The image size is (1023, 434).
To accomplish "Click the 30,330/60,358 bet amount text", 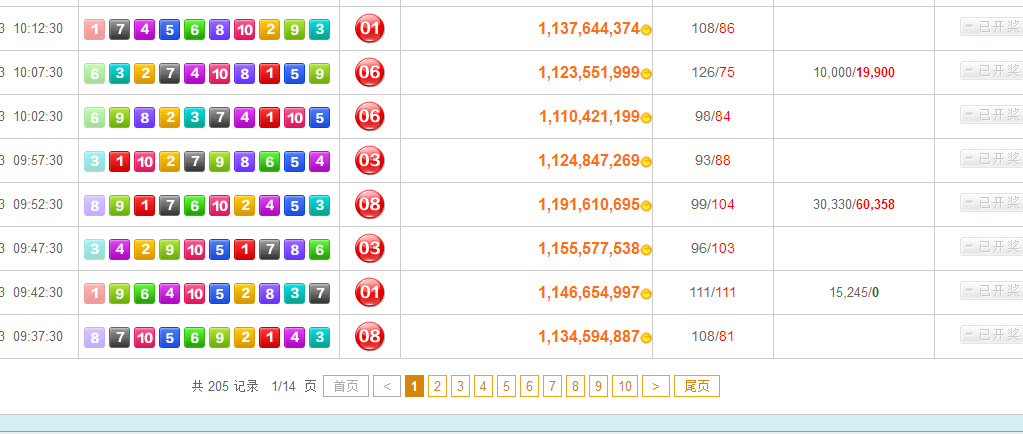I will [854, 205].
